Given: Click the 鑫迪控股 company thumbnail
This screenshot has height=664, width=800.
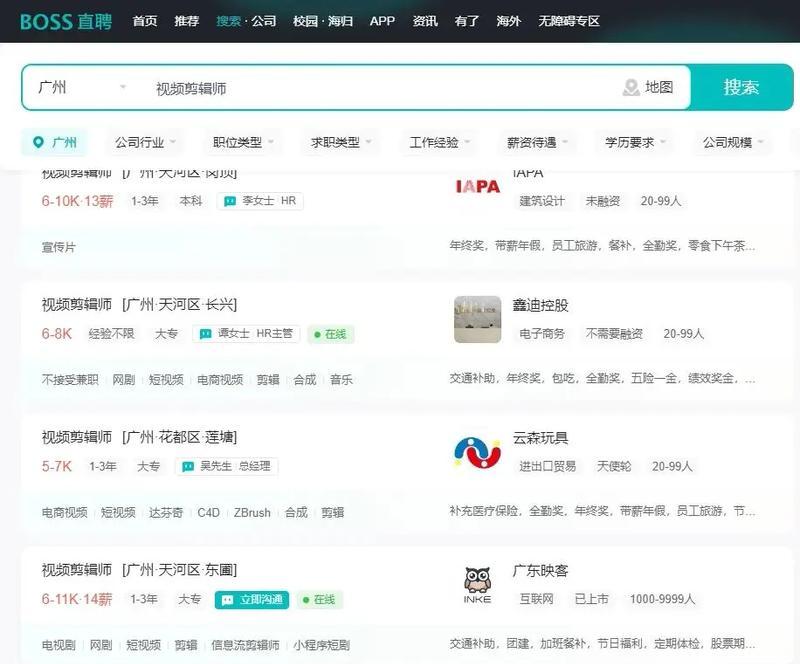Looking at the screenshot, I should pyautogui.click(x=478, y=319).
